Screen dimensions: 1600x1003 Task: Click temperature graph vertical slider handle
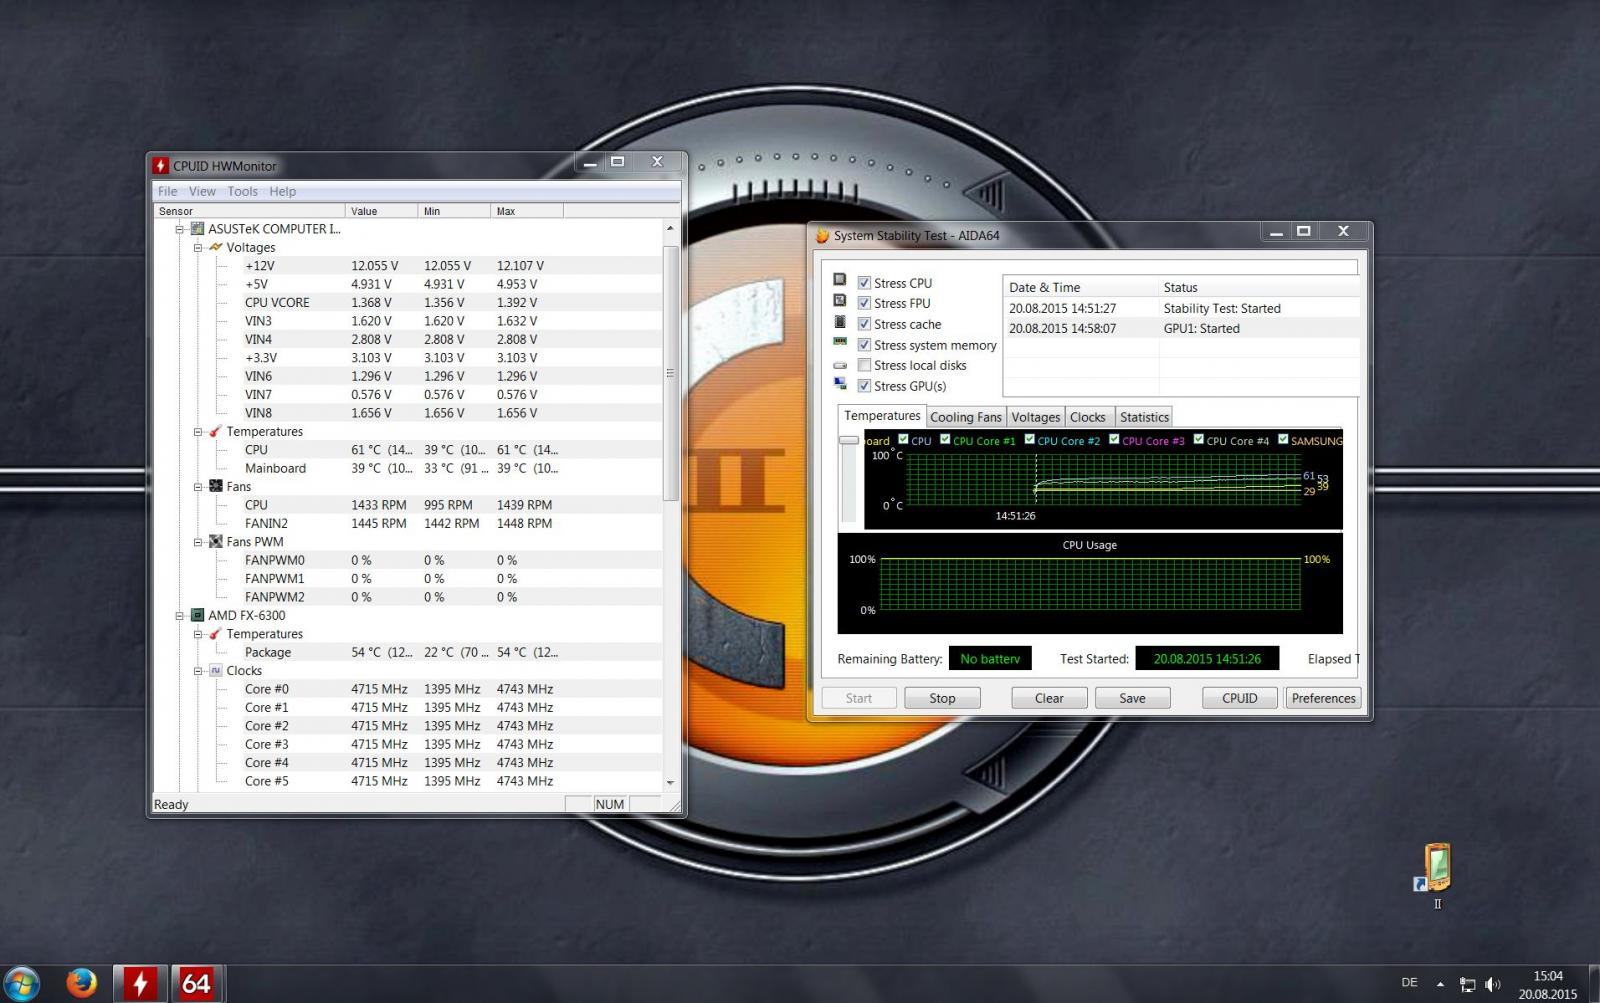[x=849, y=440]
